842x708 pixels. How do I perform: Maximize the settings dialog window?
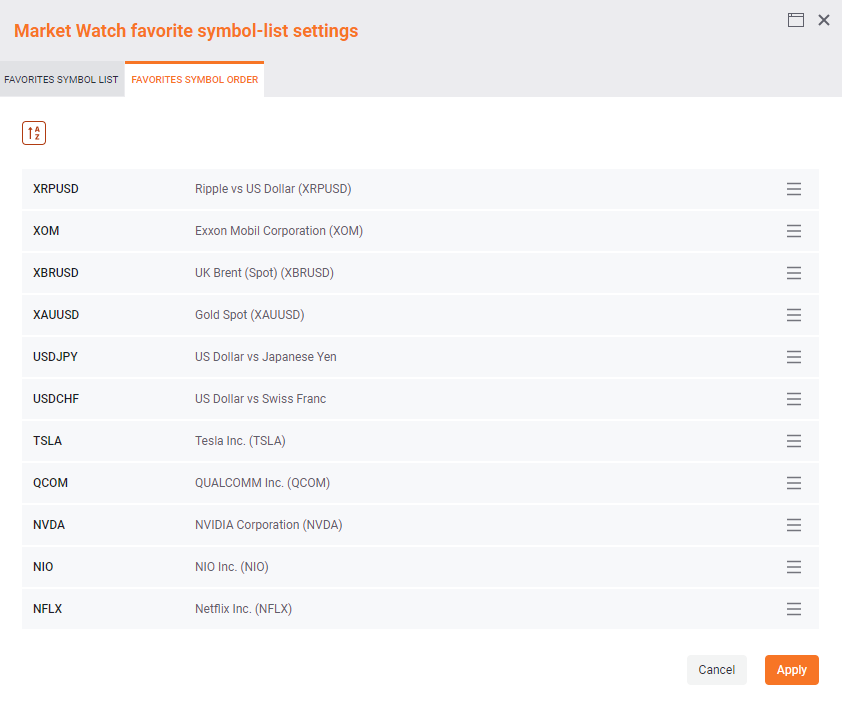click(x=796, y=20)
